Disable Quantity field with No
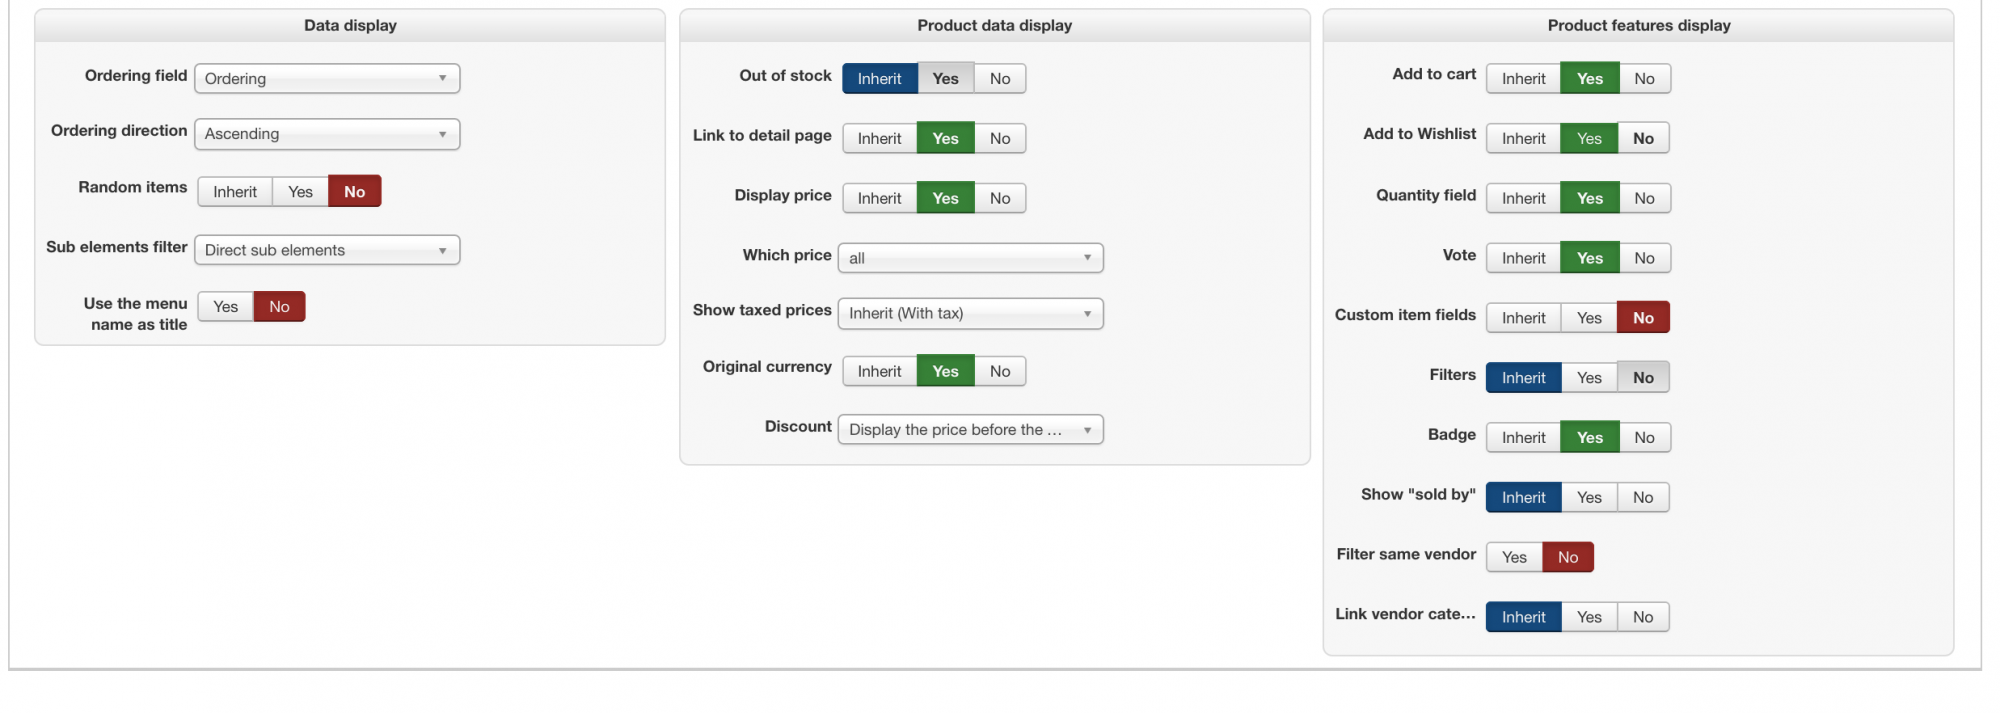 tap(1644, 199)
